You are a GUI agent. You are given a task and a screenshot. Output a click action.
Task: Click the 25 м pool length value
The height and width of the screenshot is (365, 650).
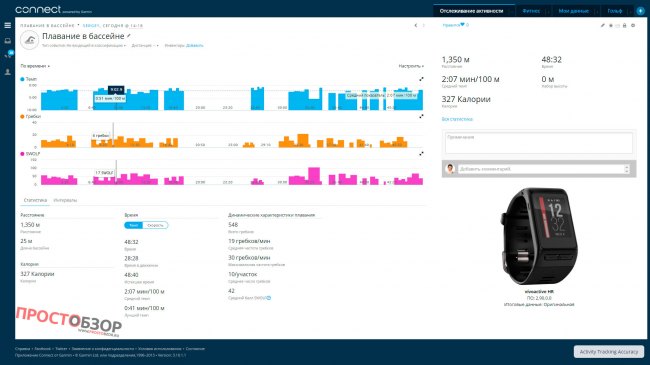coord(26,241)
